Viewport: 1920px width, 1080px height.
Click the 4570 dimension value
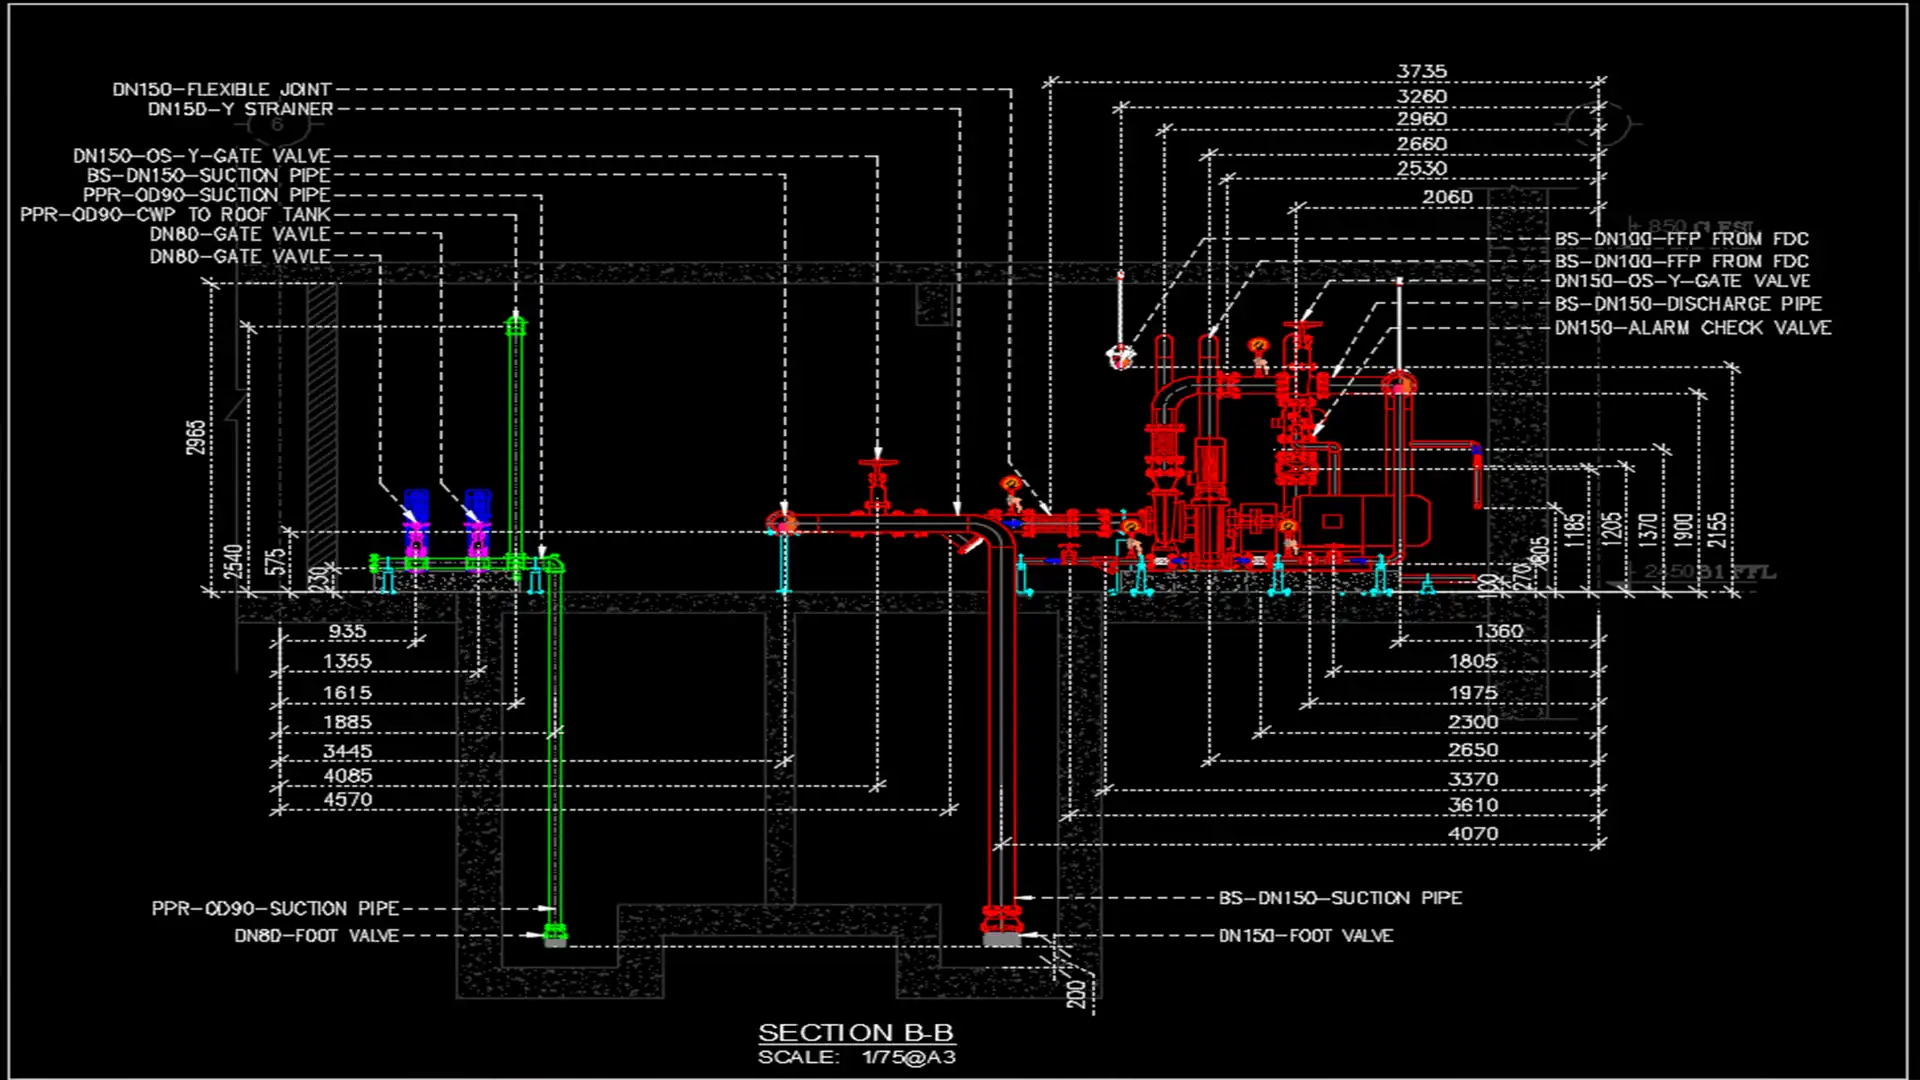point(347,800)
